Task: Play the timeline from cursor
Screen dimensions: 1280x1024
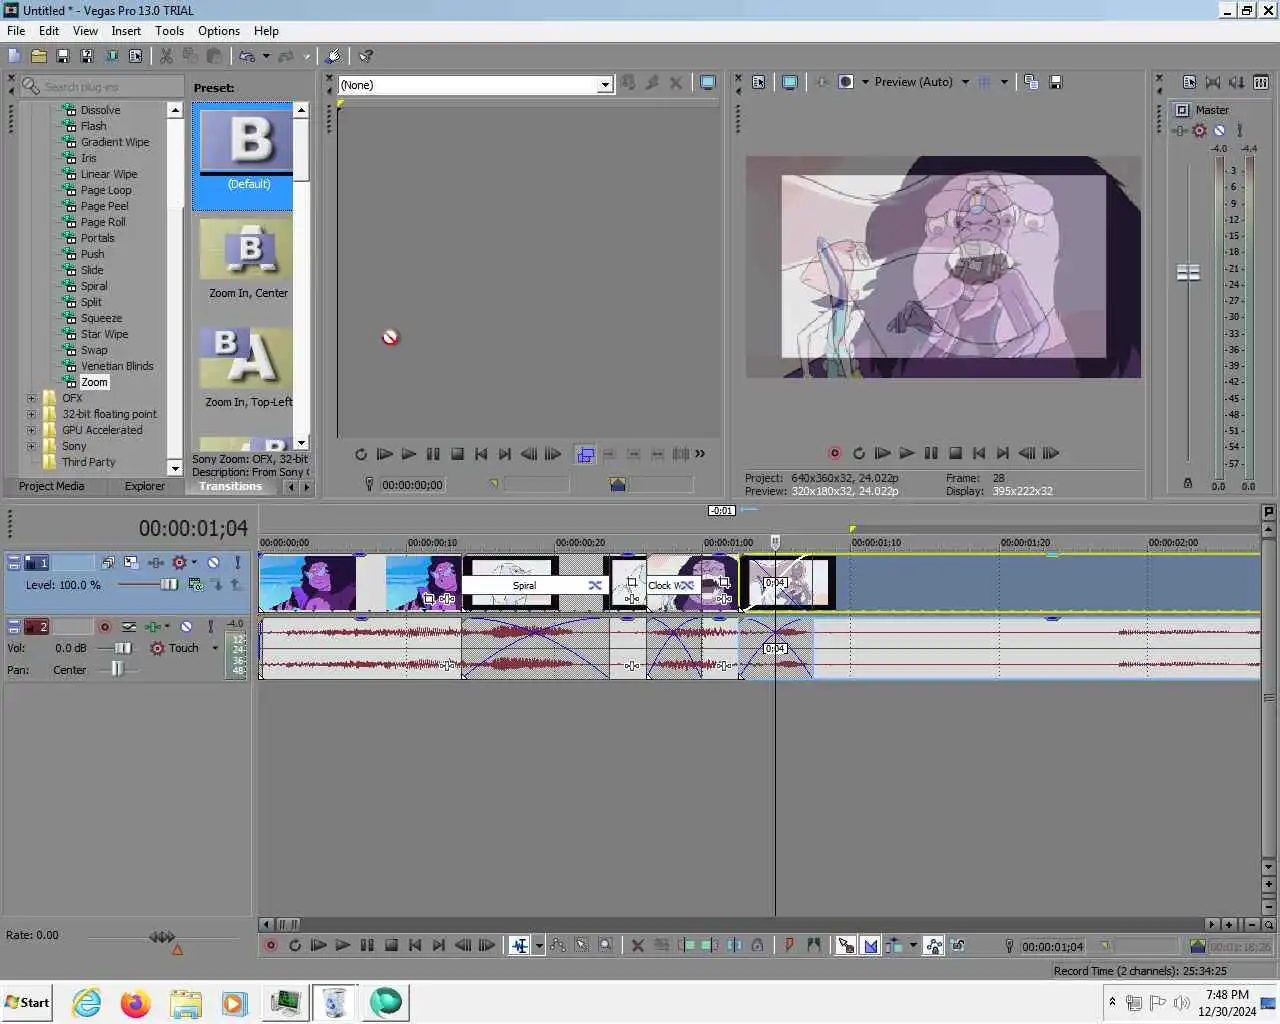Action: tap(343, 945)
